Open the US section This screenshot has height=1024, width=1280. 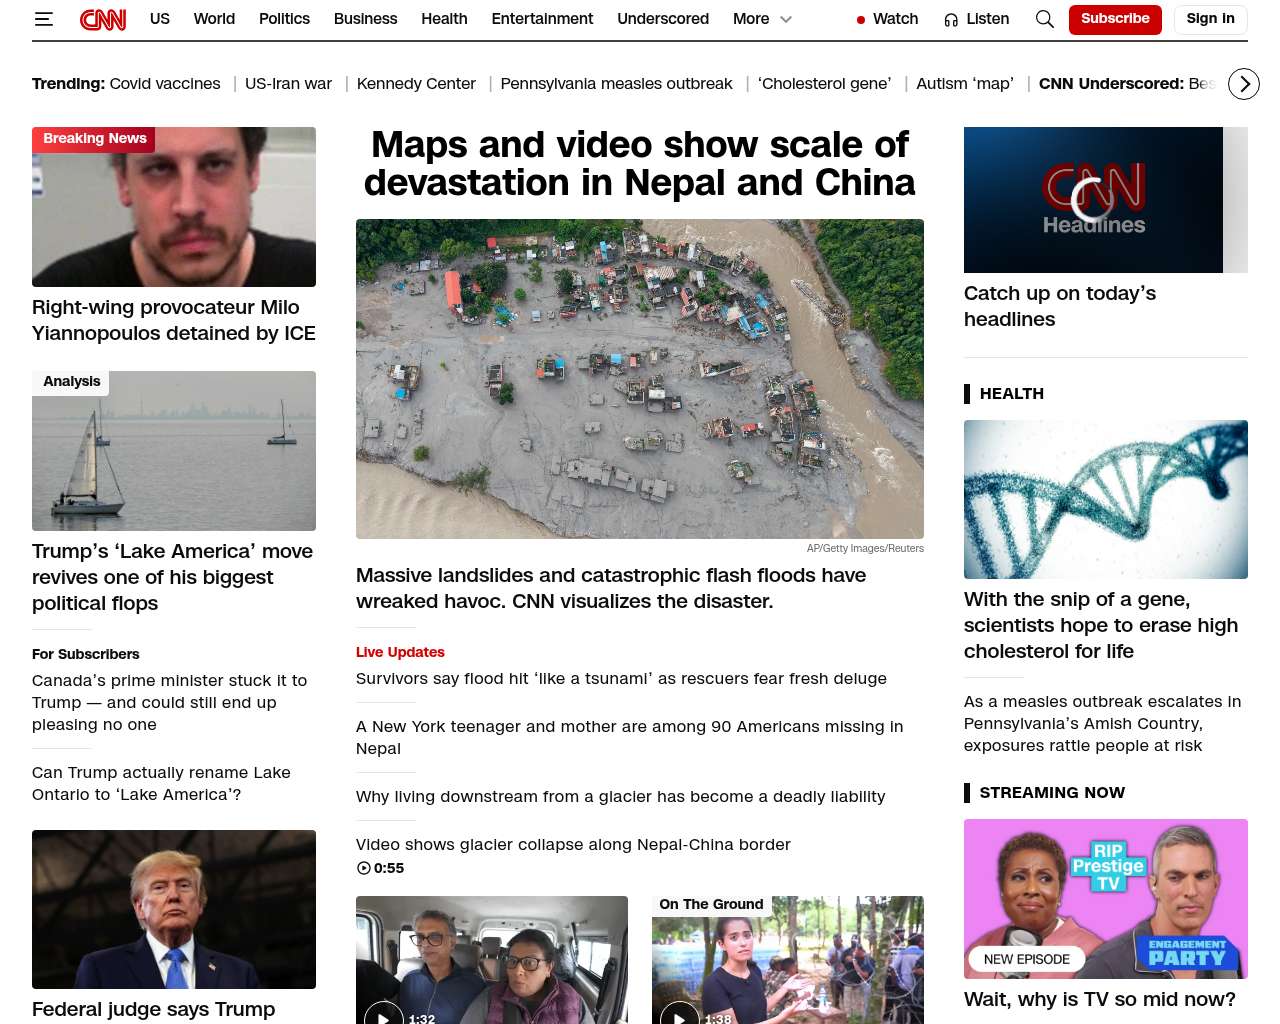160,19
